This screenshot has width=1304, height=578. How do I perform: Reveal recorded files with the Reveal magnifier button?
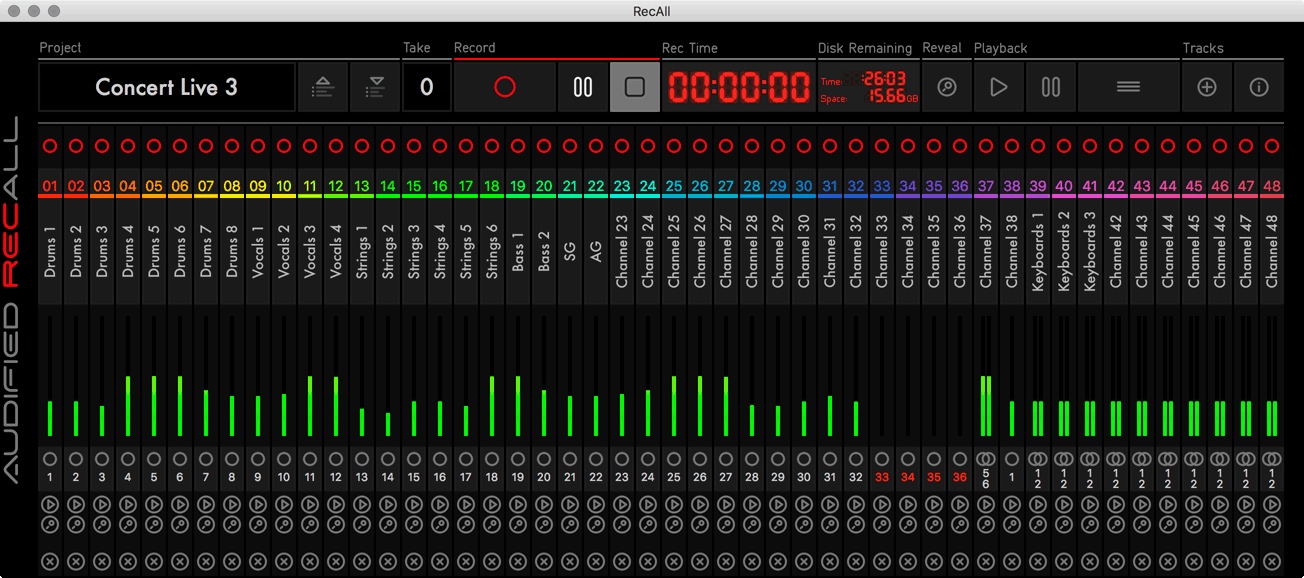tap(946, 87)
